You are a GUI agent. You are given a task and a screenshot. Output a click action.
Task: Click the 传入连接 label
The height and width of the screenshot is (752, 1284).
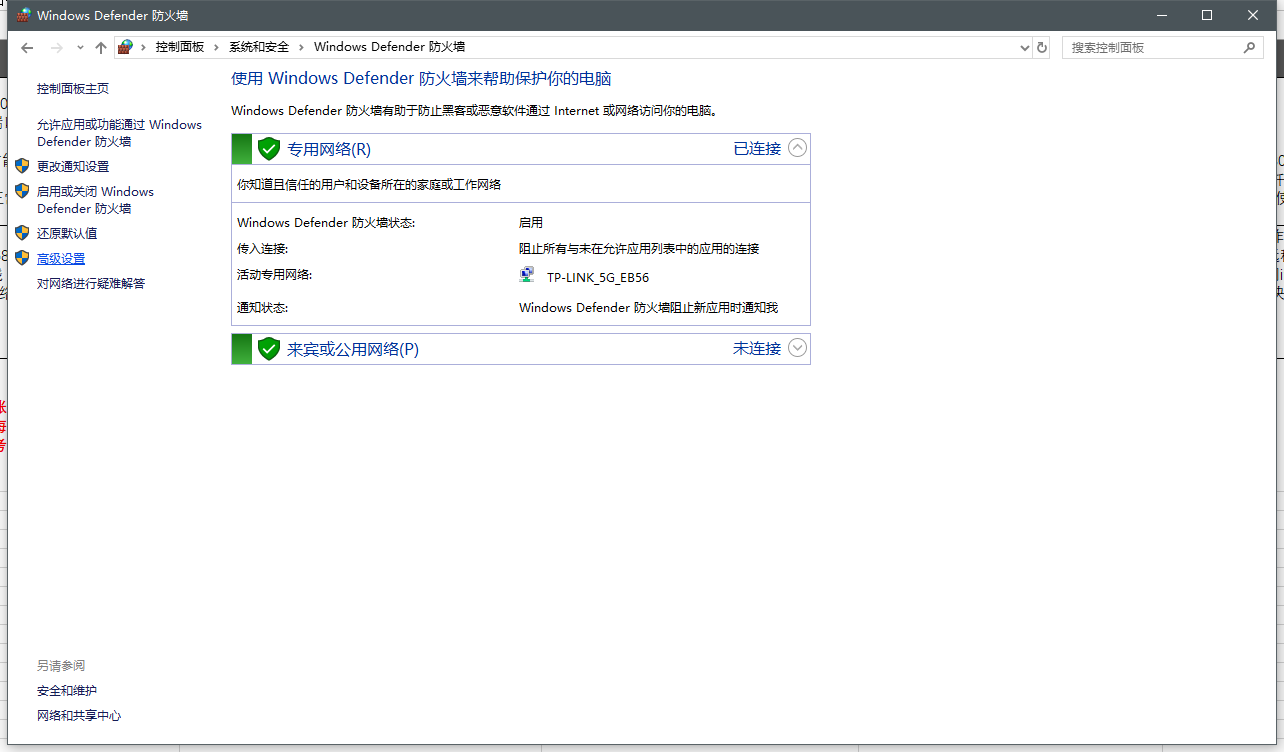[262, 249]
